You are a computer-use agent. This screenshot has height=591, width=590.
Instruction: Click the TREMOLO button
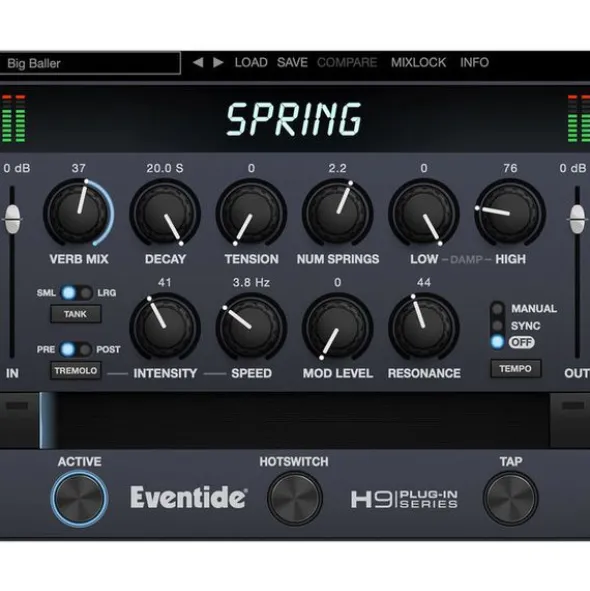pos(75,371)
